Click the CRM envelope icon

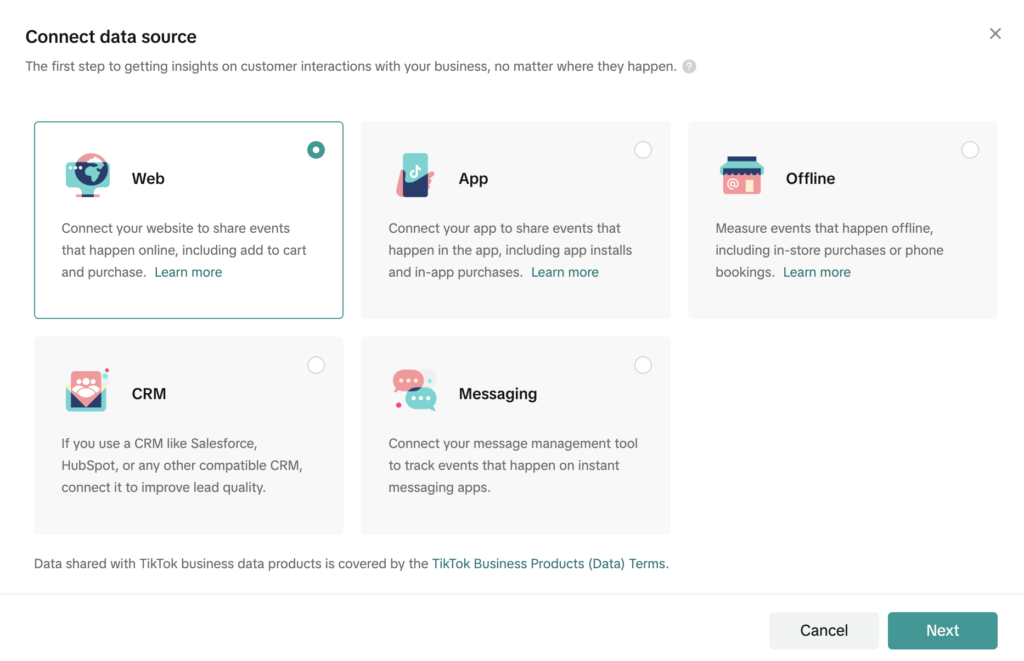click(x=87, y=390)
